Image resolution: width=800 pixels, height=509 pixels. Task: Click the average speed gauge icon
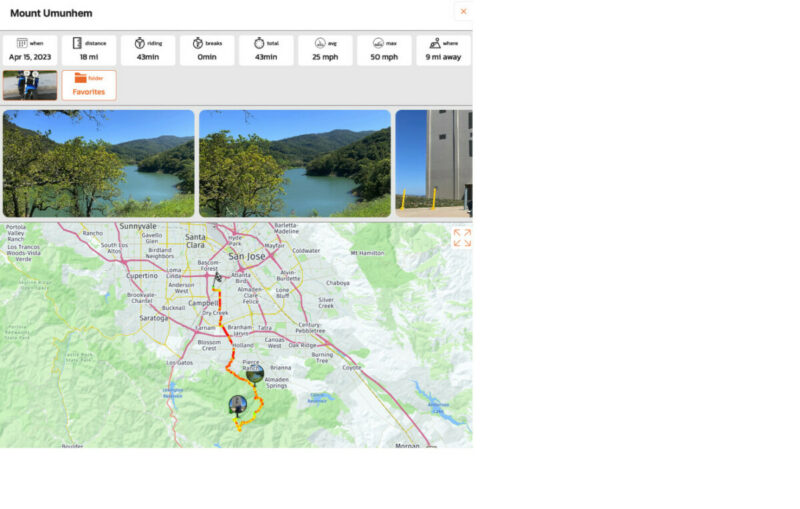coord(320,43)
